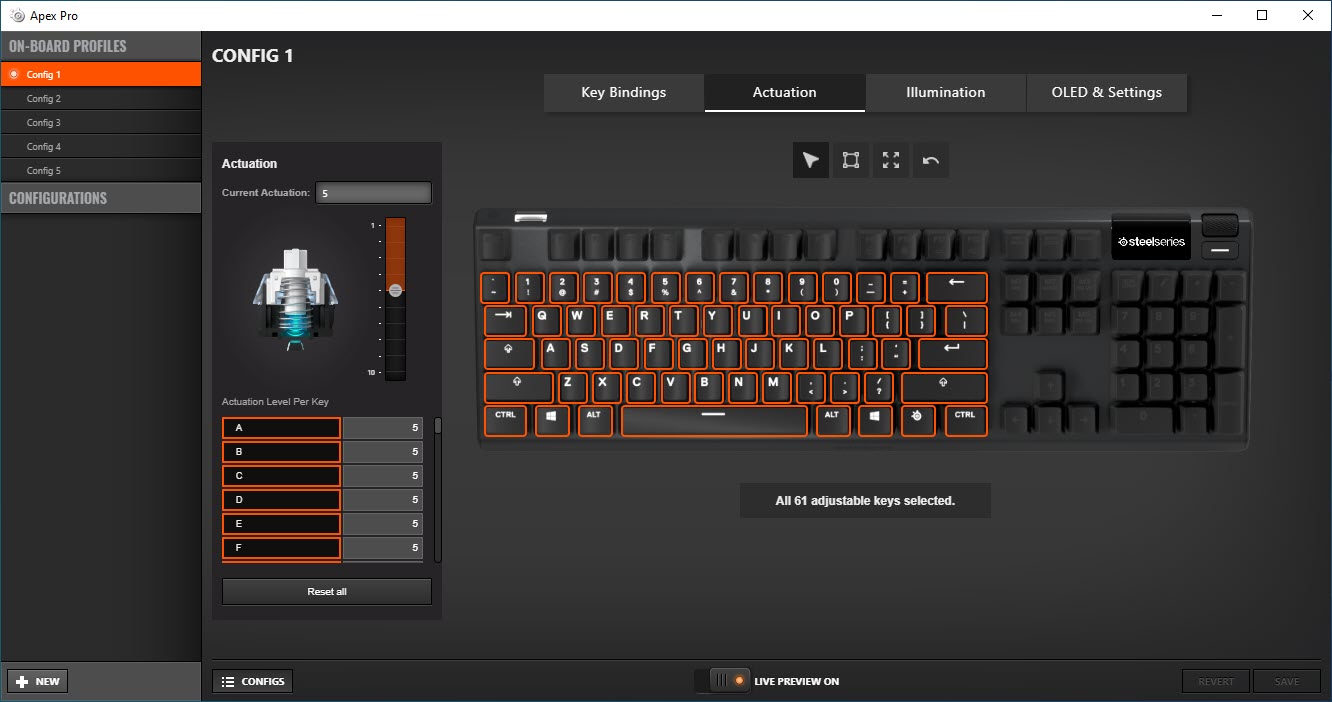Screen dimensions: 1332x702
Task: Select the right Windows key
Action: click(x=875, y=420)
